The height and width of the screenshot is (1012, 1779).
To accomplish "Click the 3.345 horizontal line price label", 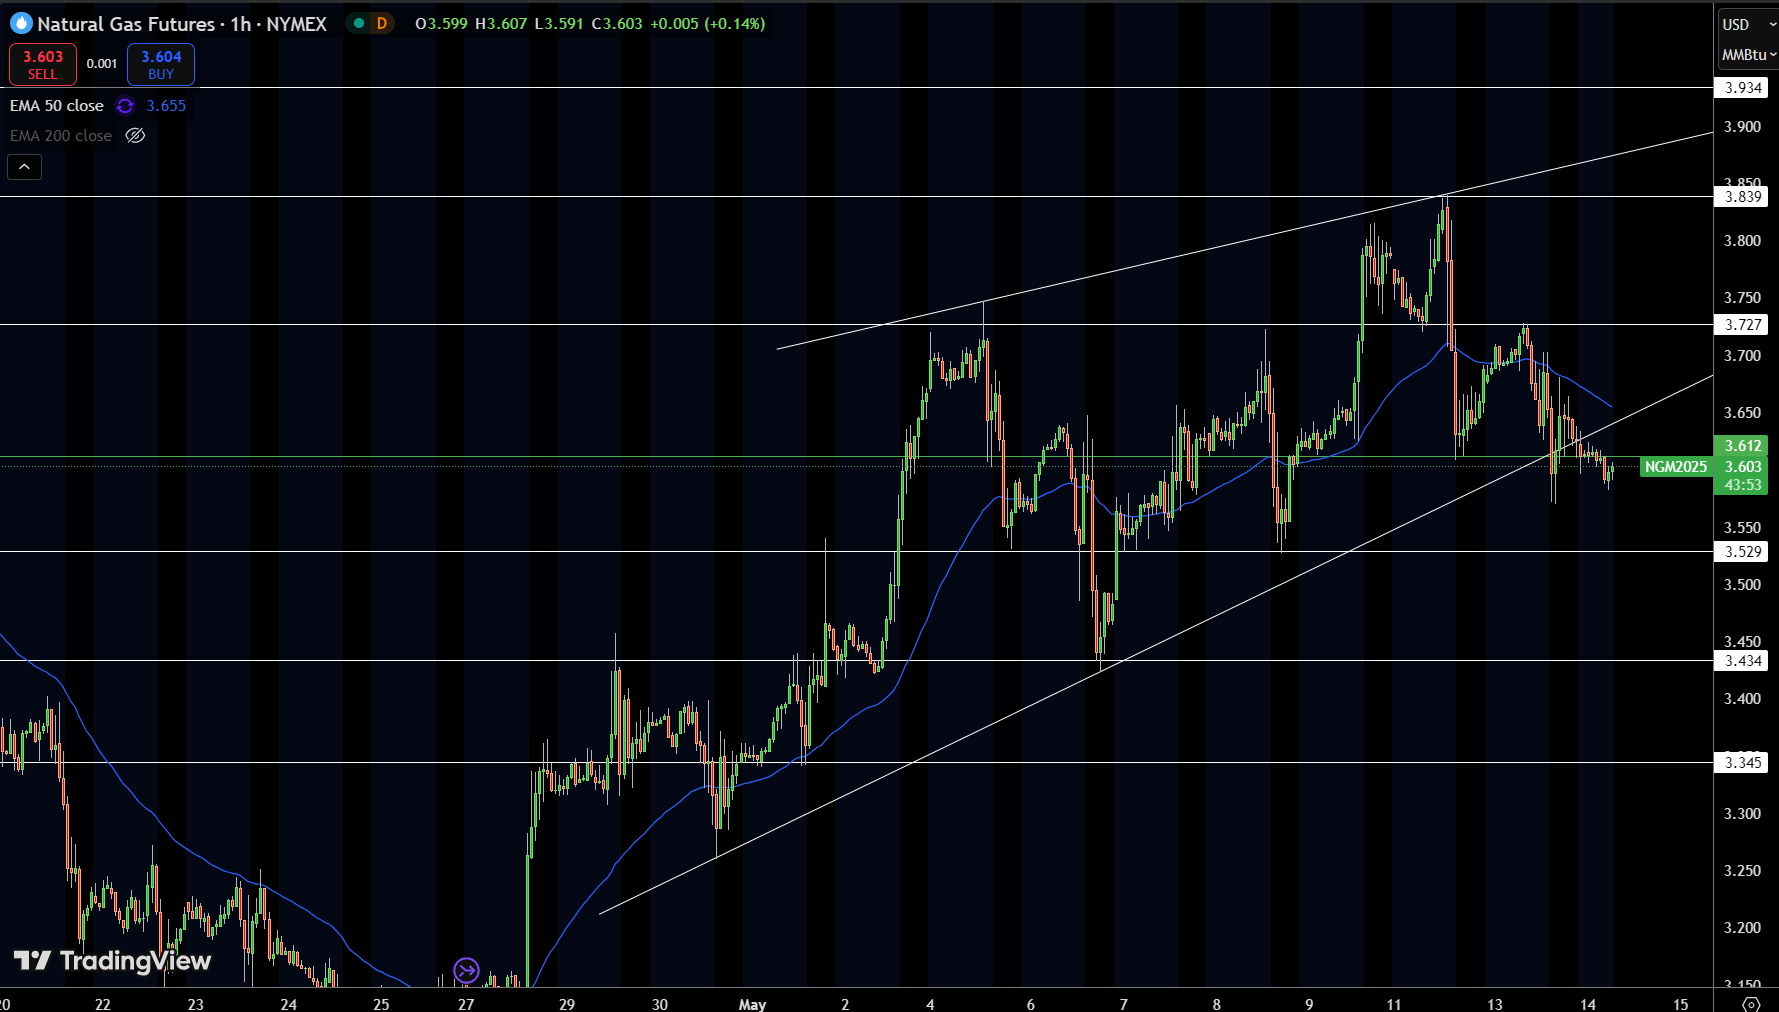I will (x=1743, y=763).
